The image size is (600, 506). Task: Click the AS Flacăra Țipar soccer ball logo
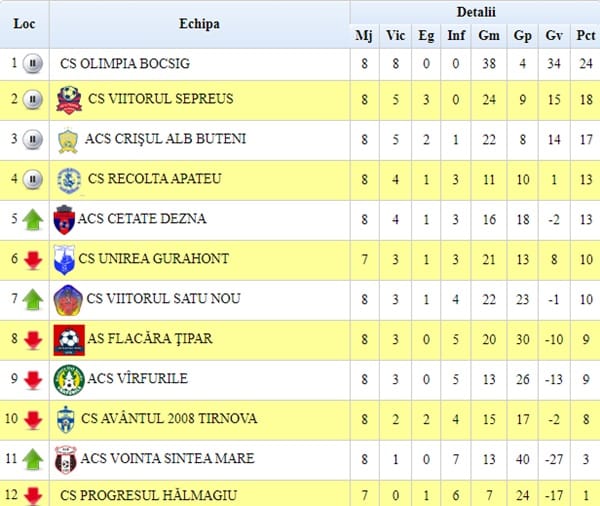pyautogui.click(x=69, y=340)
